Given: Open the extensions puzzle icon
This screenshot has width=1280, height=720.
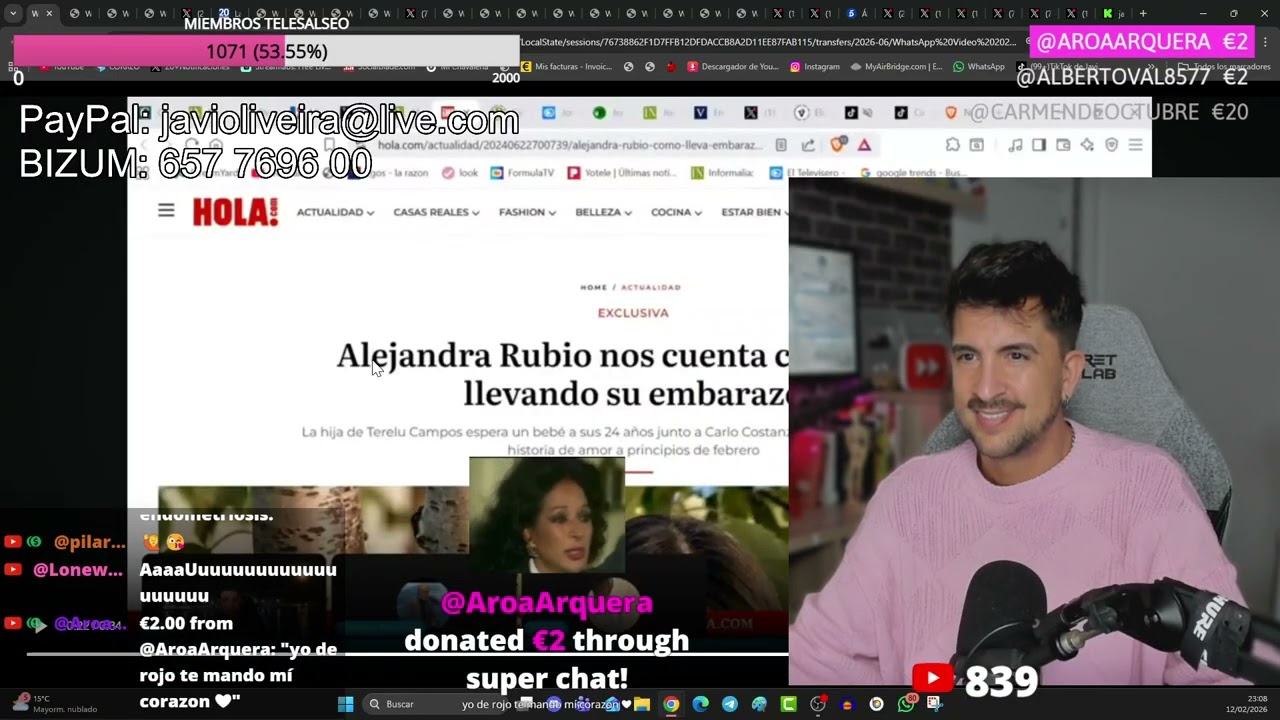Looking at the screenshot, I should (x=952, y=145).
